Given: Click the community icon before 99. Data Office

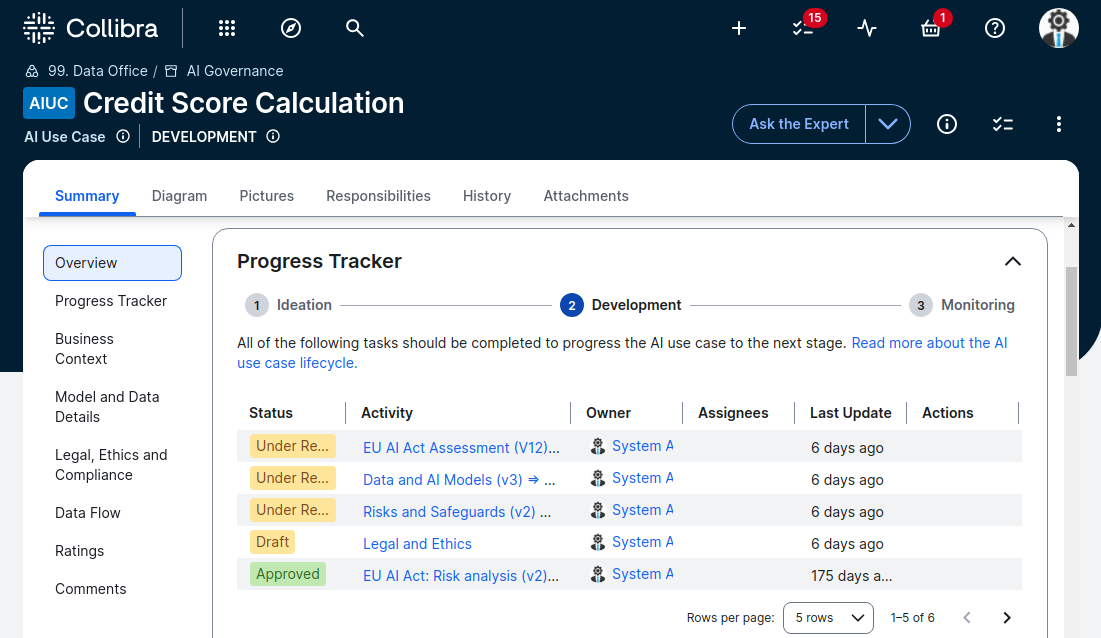Looking at the screenshot, I should (32, 71).
